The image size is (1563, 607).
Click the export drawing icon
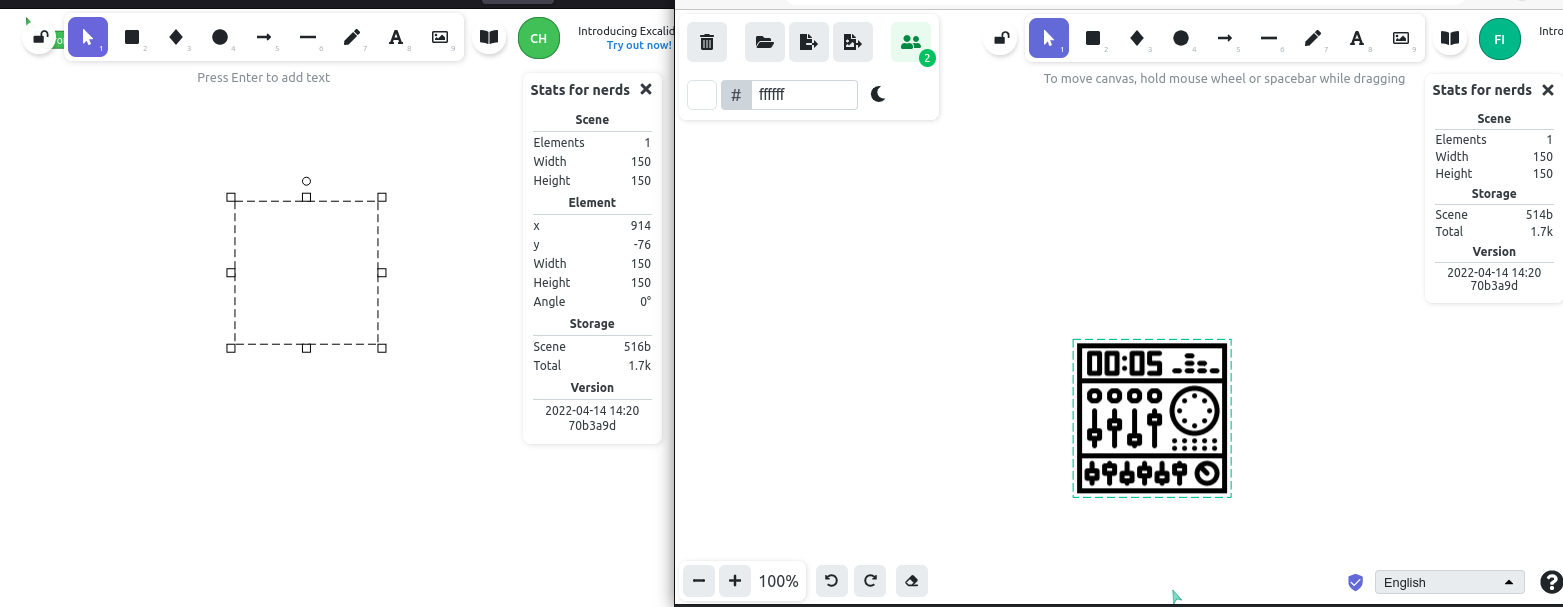click(x=809, y=42)
